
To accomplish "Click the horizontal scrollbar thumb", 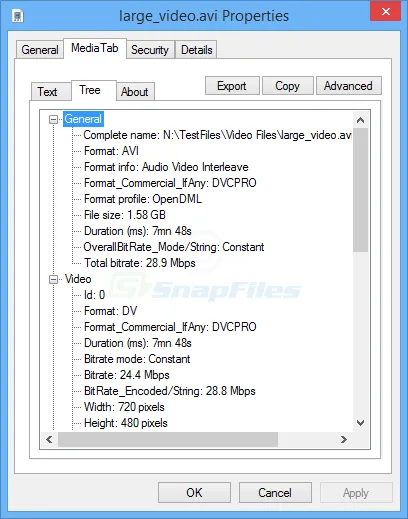I will (168, 439).
